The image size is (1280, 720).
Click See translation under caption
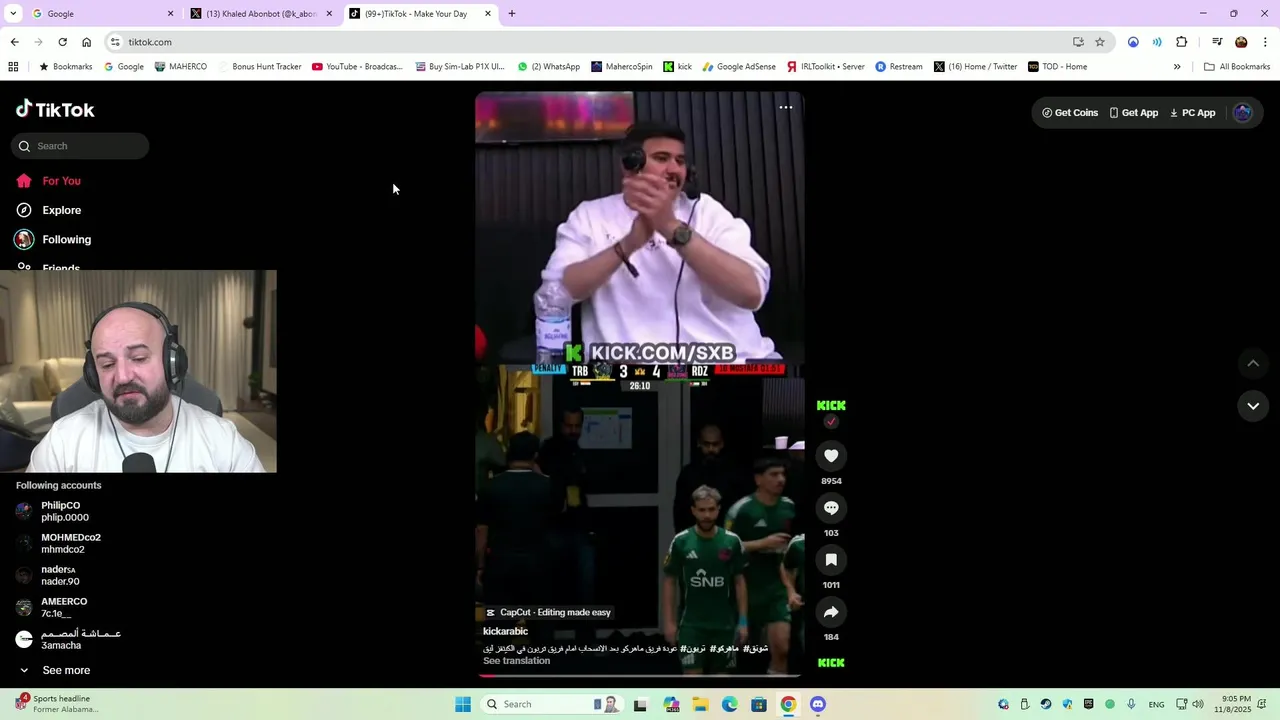click(x=516, y=661)
